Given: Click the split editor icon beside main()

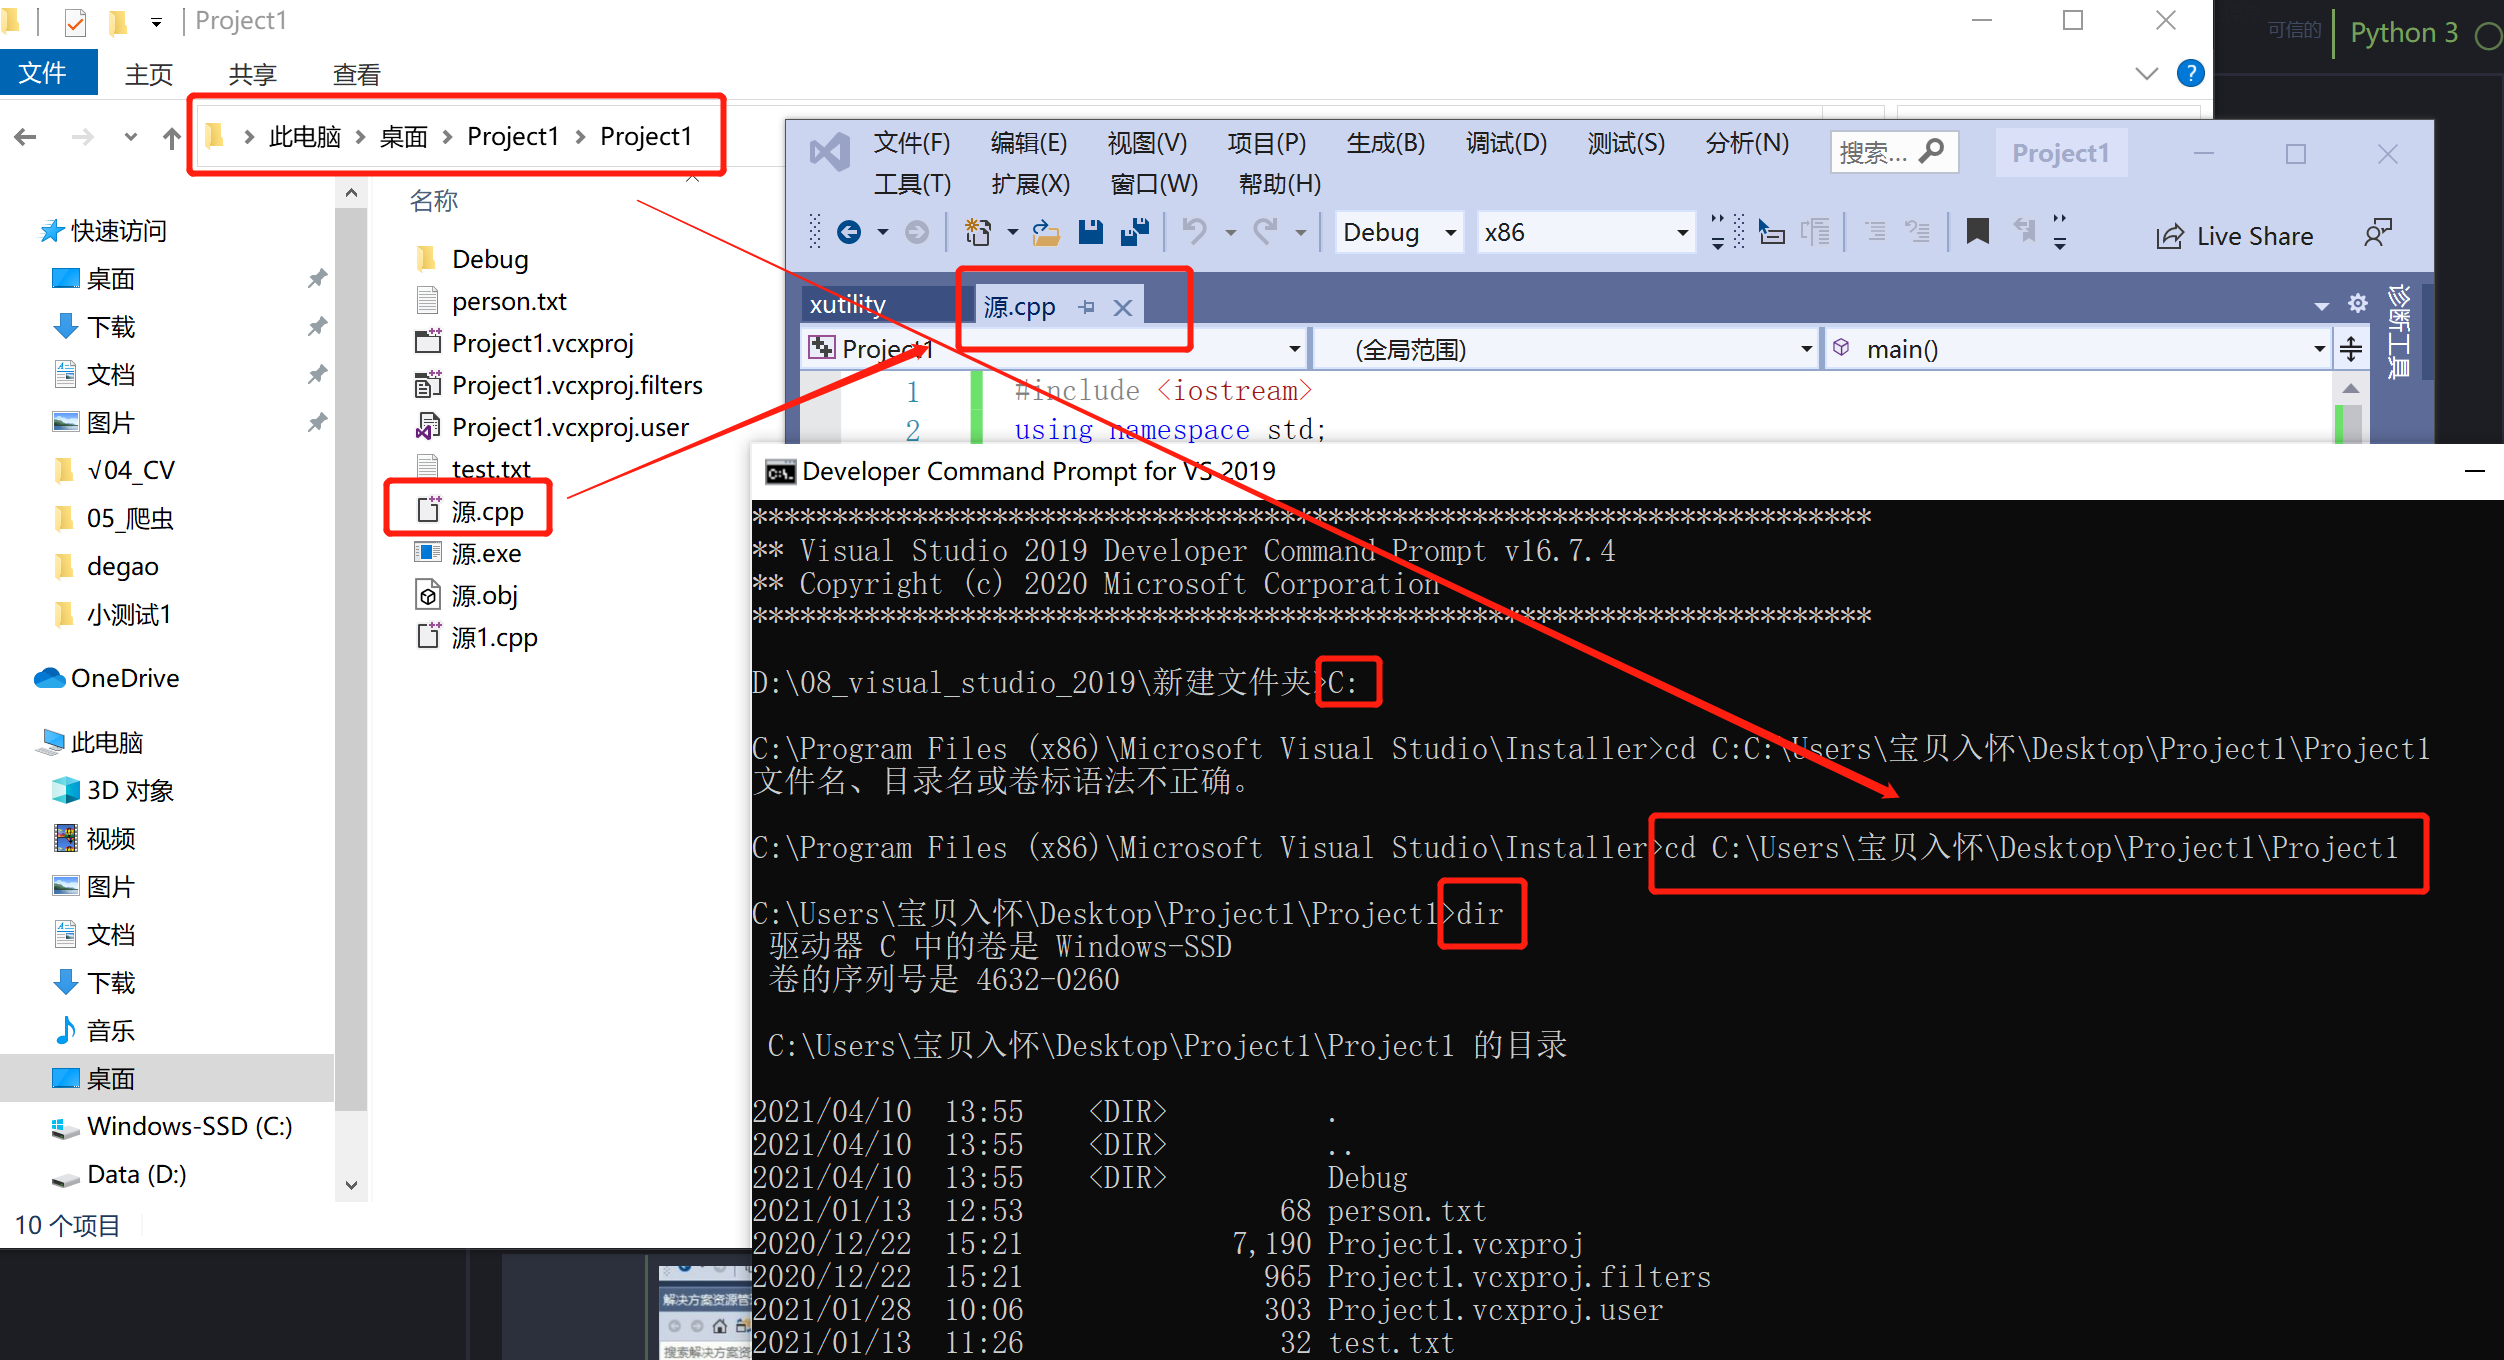Looking at the screenshot, I should 2351,349.
